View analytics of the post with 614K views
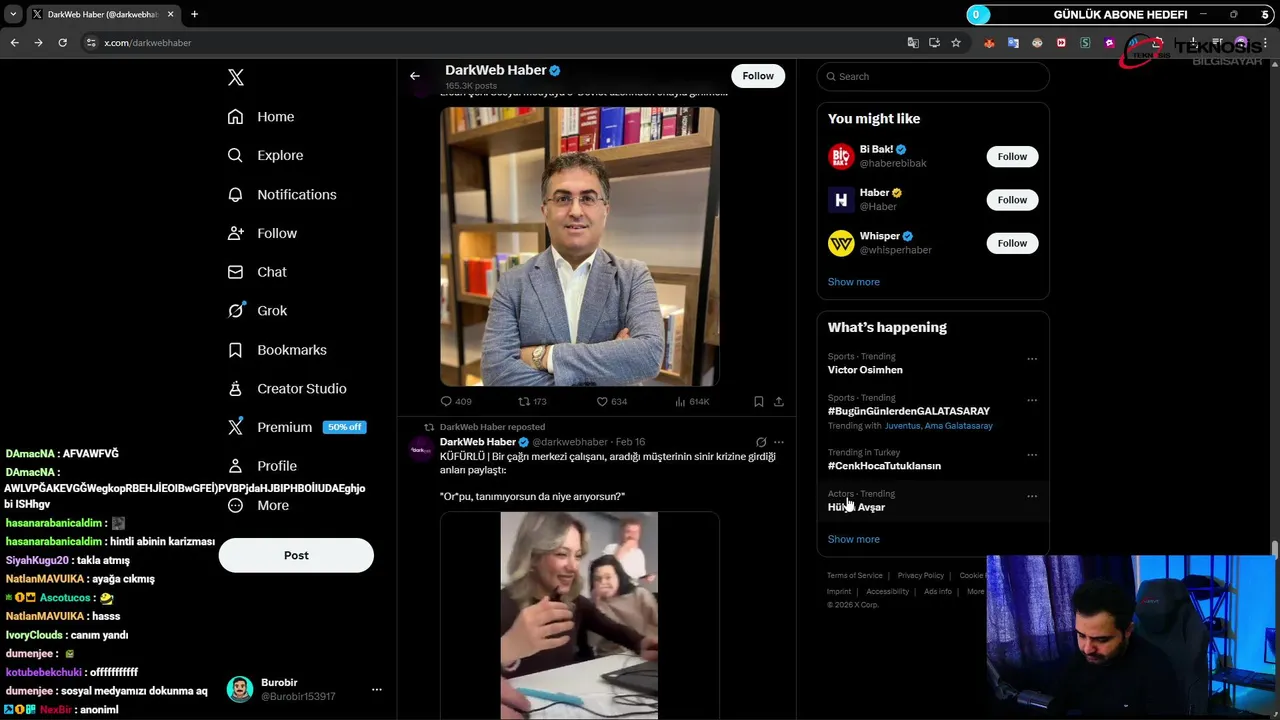Image resolution: width=1280 pixels, height=720 pixels. click(x=692, y=401)
